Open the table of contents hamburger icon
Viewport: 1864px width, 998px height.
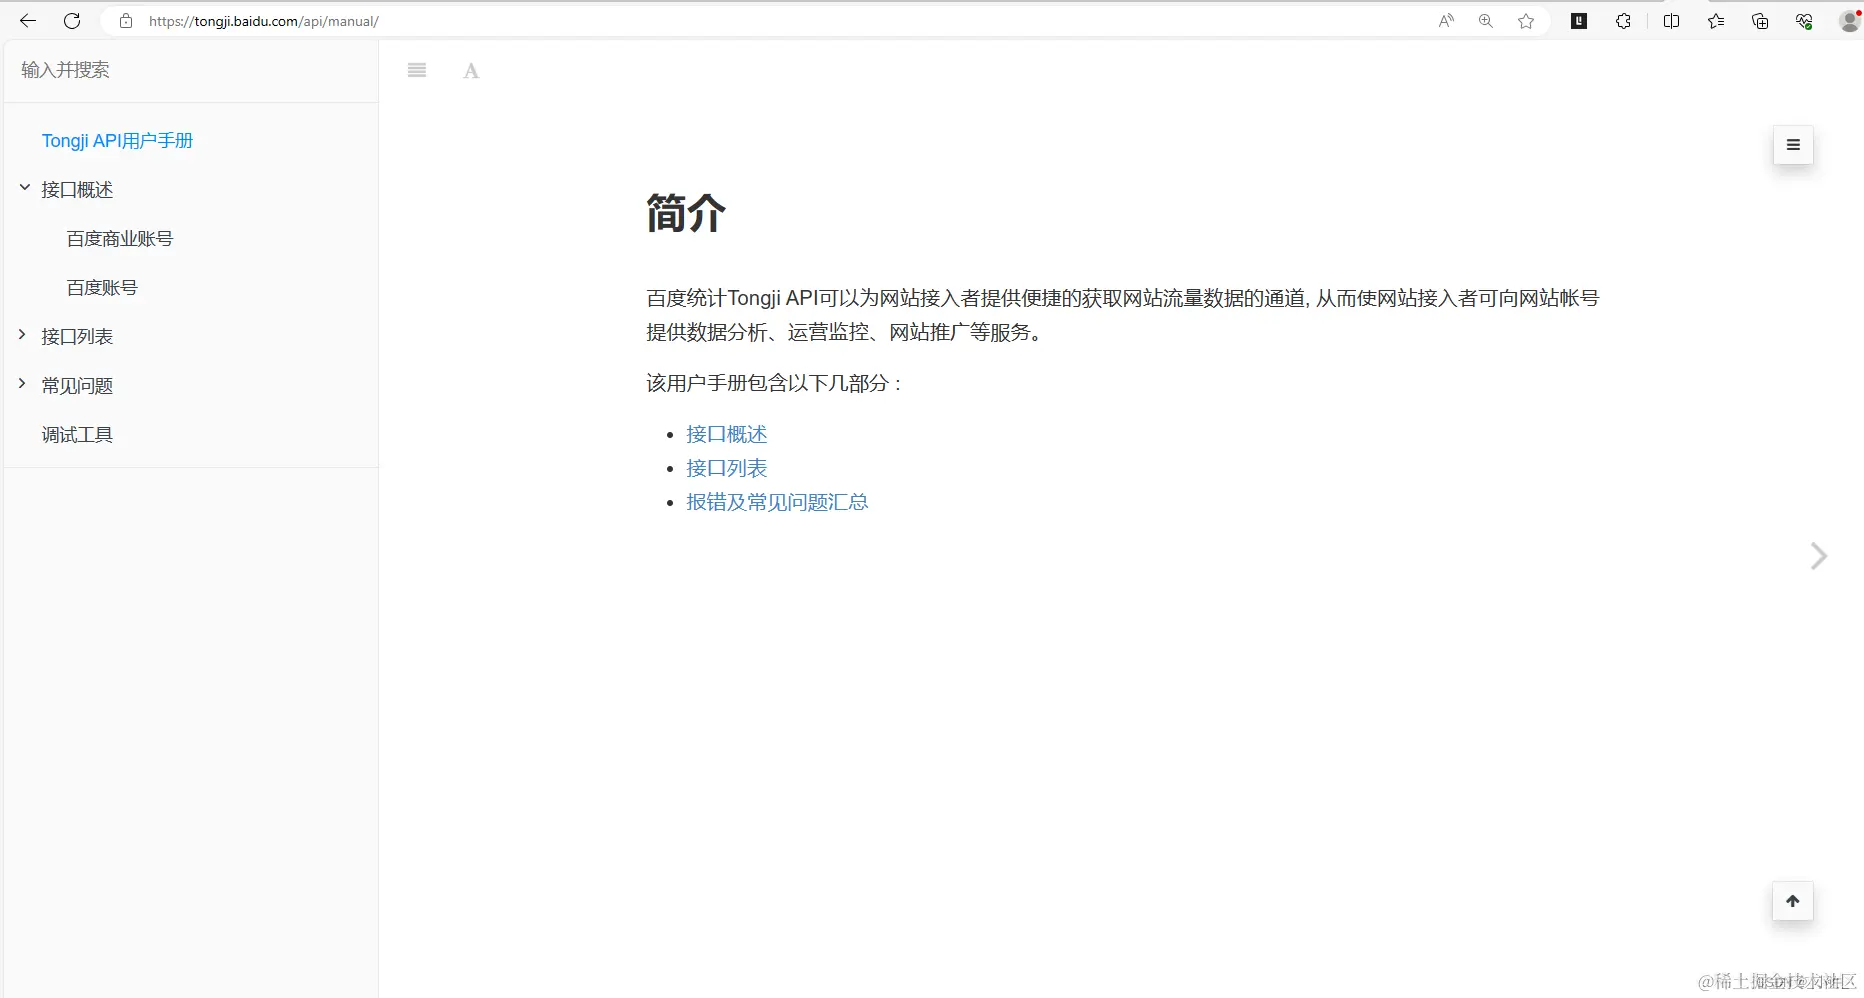point(417,70)
